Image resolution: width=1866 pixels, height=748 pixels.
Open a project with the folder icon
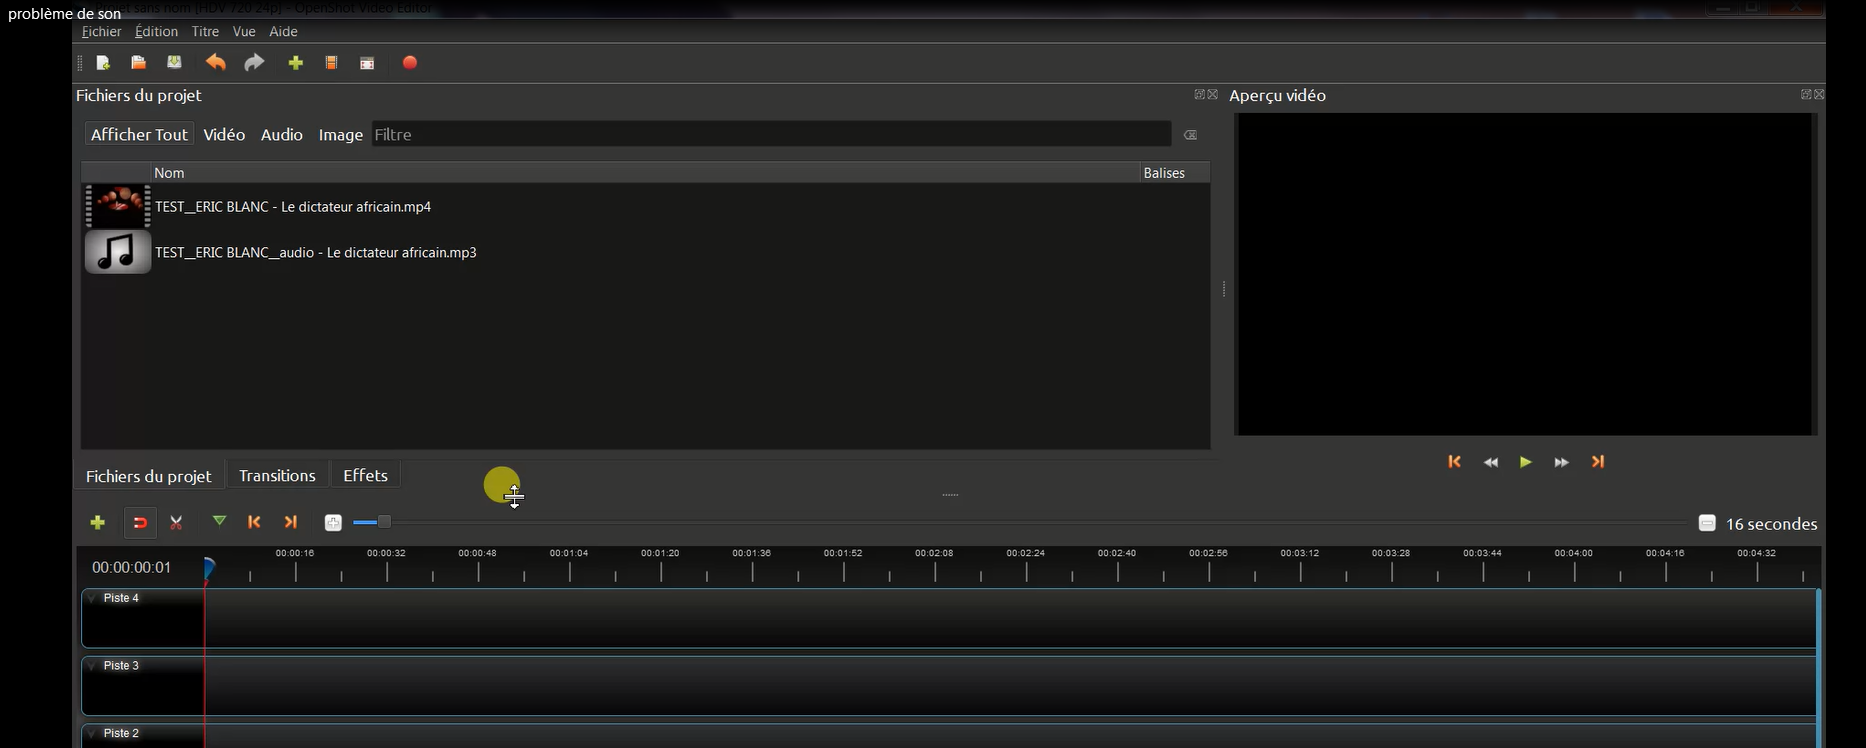(x=139, y=63)
